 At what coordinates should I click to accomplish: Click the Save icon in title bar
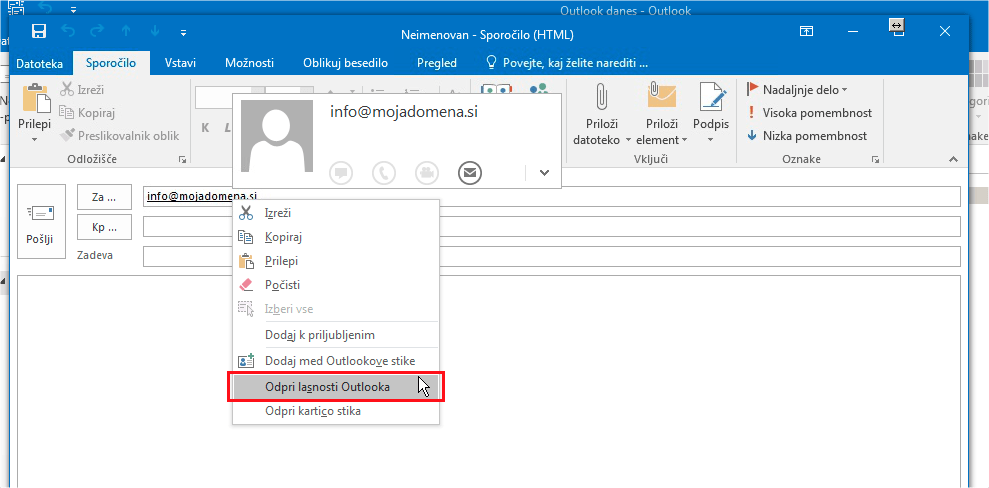click(39, 31)
